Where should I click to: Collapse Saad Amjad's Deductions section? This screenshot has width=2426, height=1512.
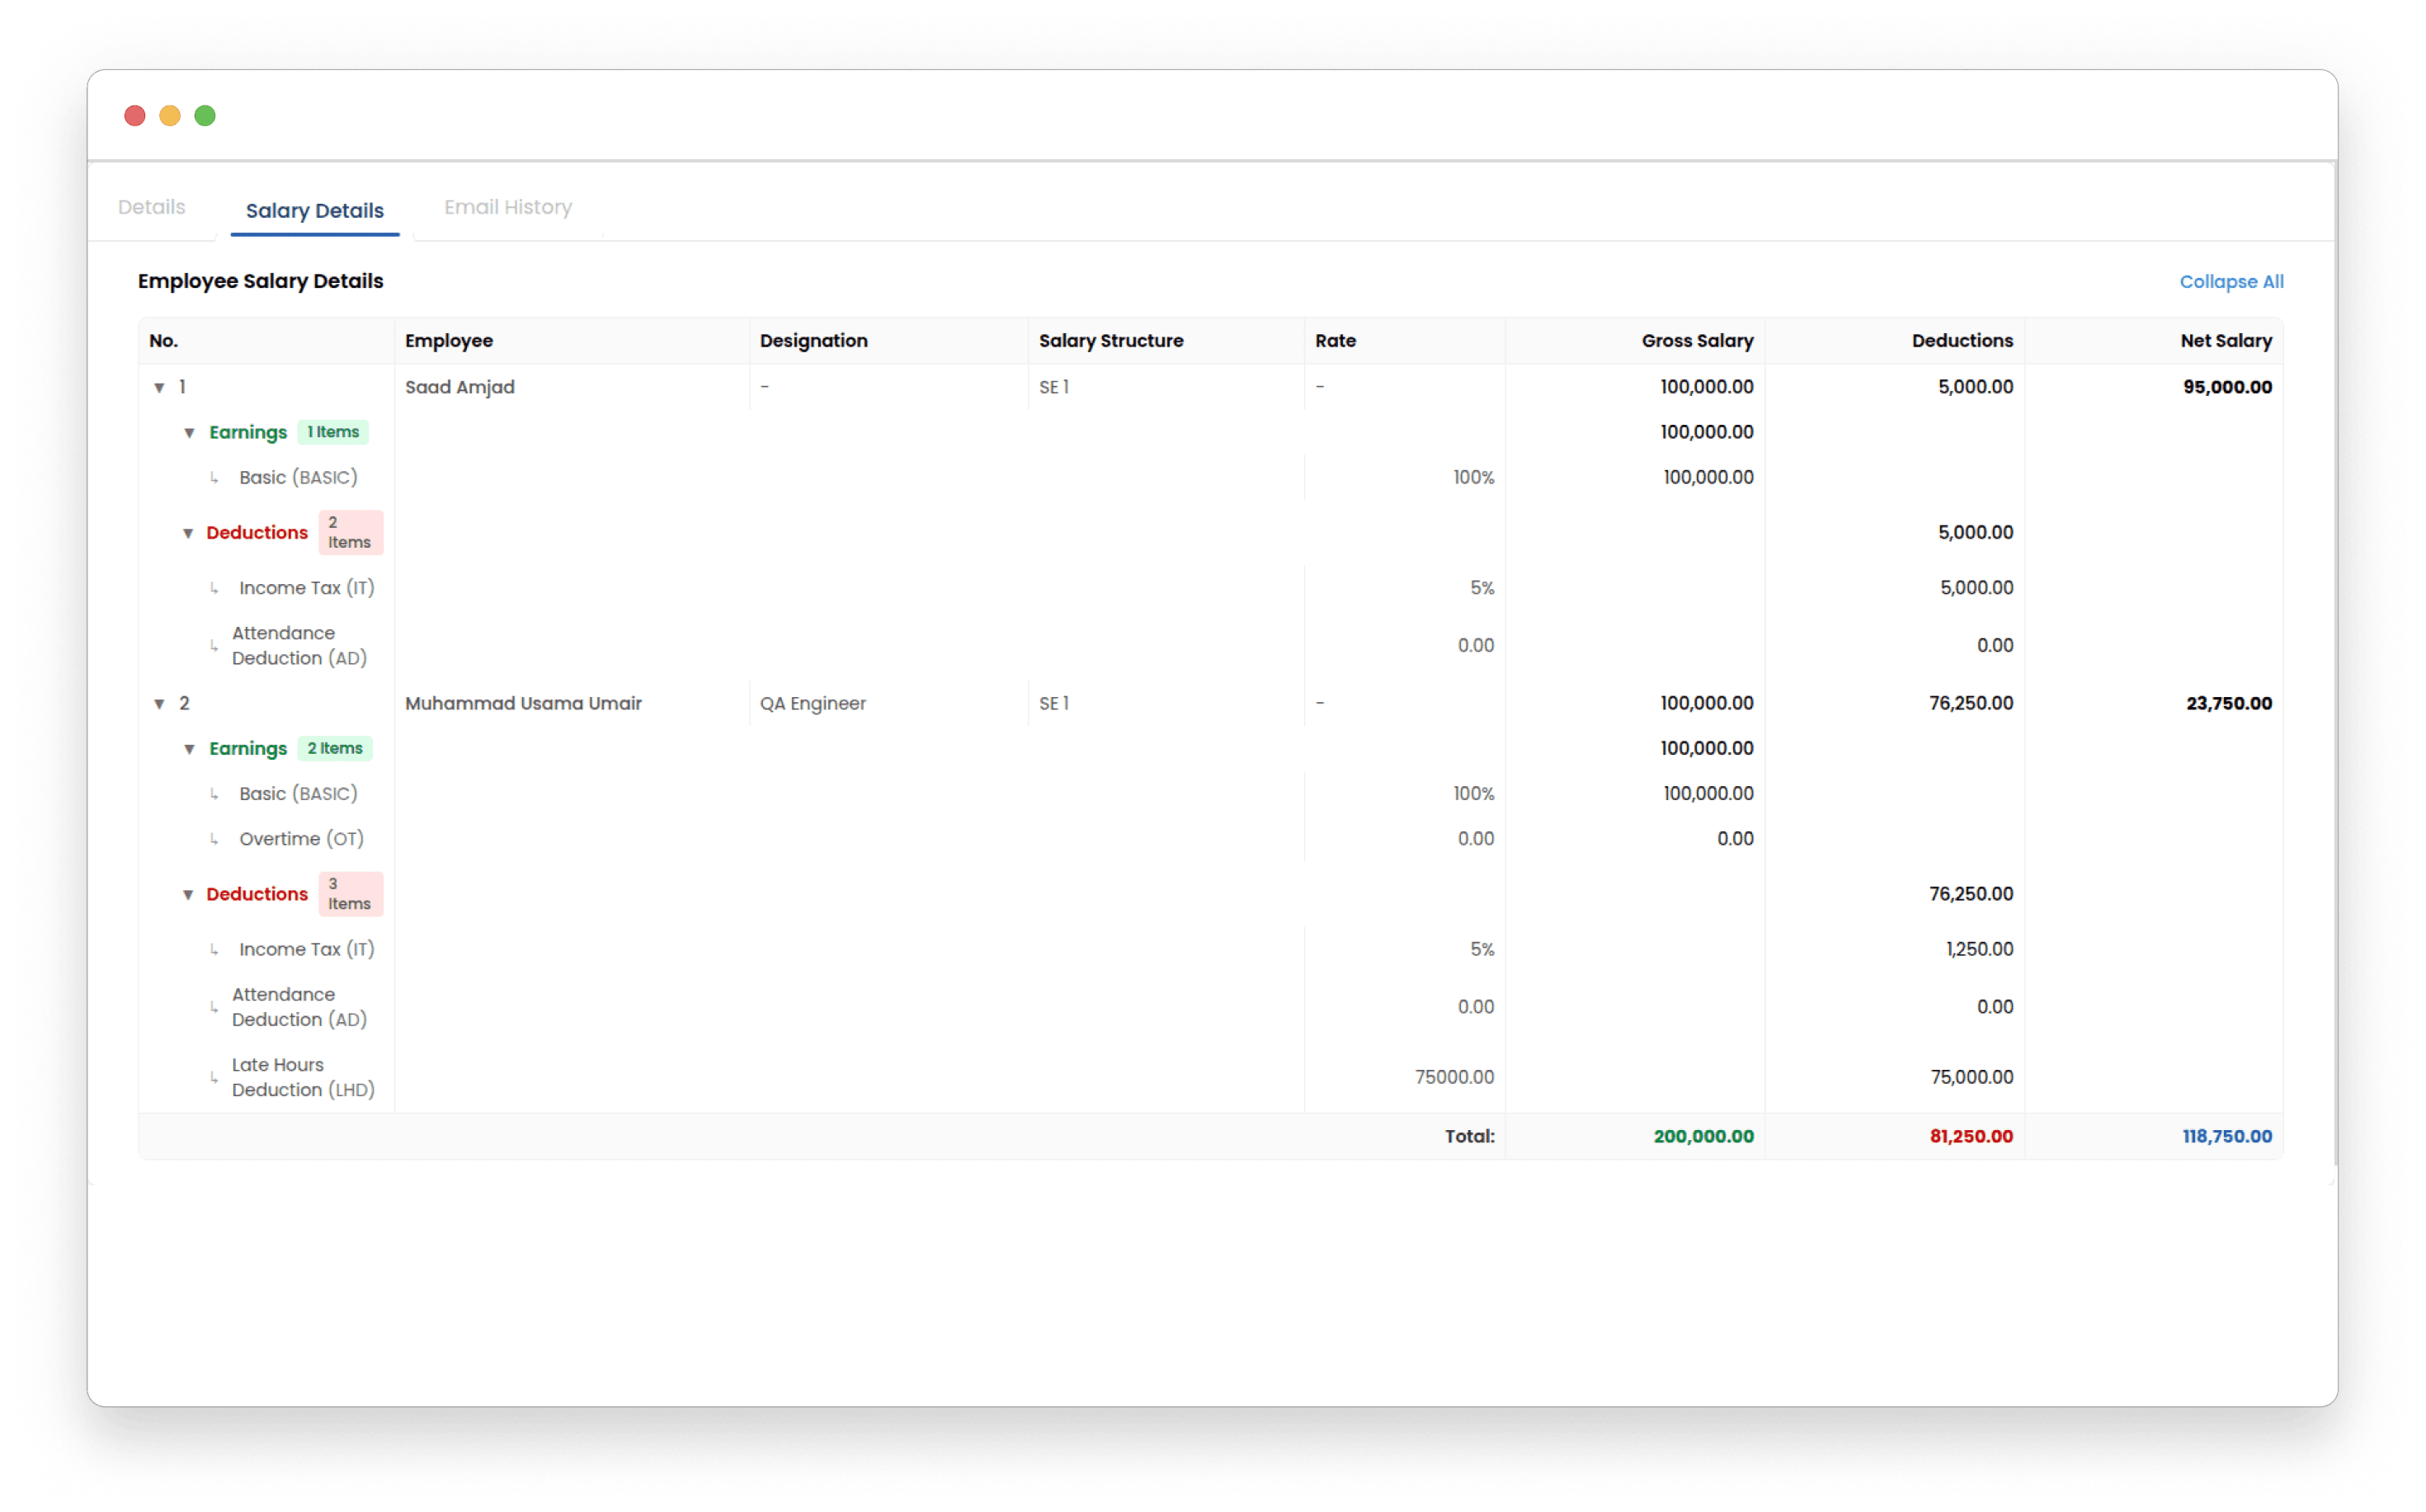tap(189, 533)
